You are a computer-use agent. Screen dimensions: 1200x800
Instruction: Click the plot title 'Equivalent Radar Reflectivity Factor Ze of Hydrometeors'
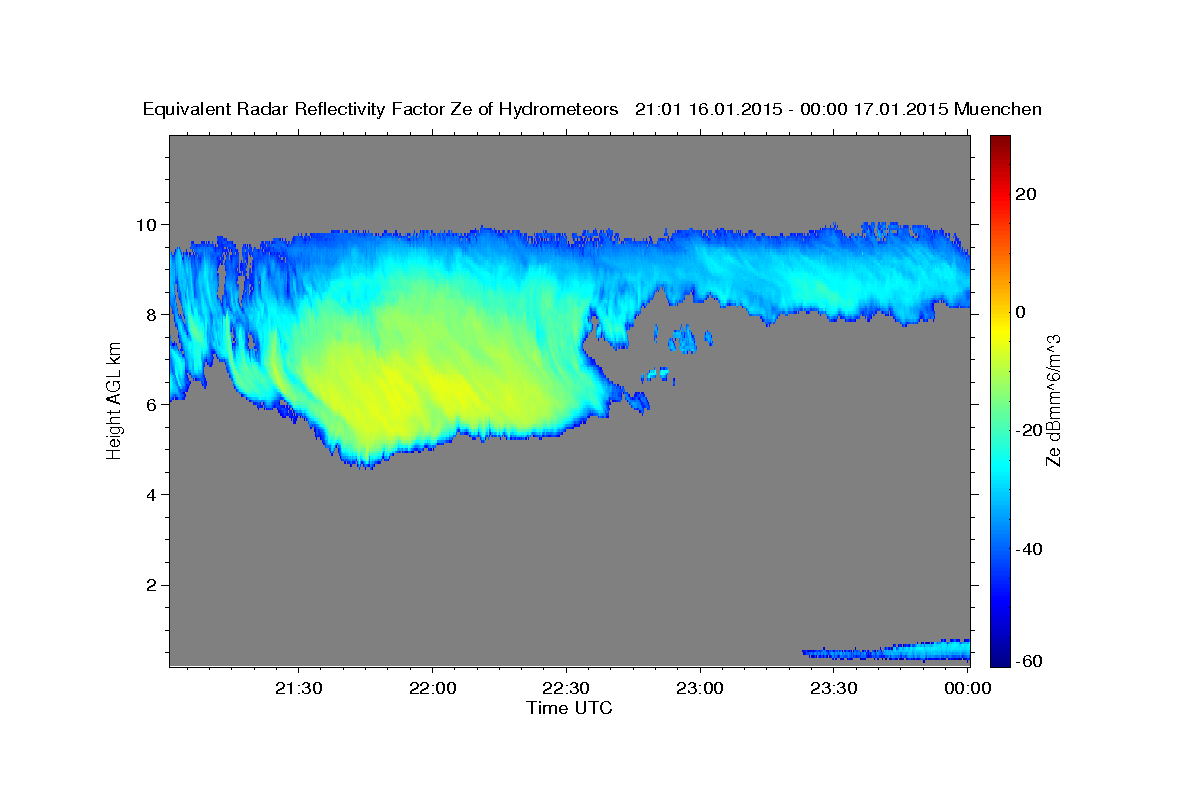tap(380, 109)
